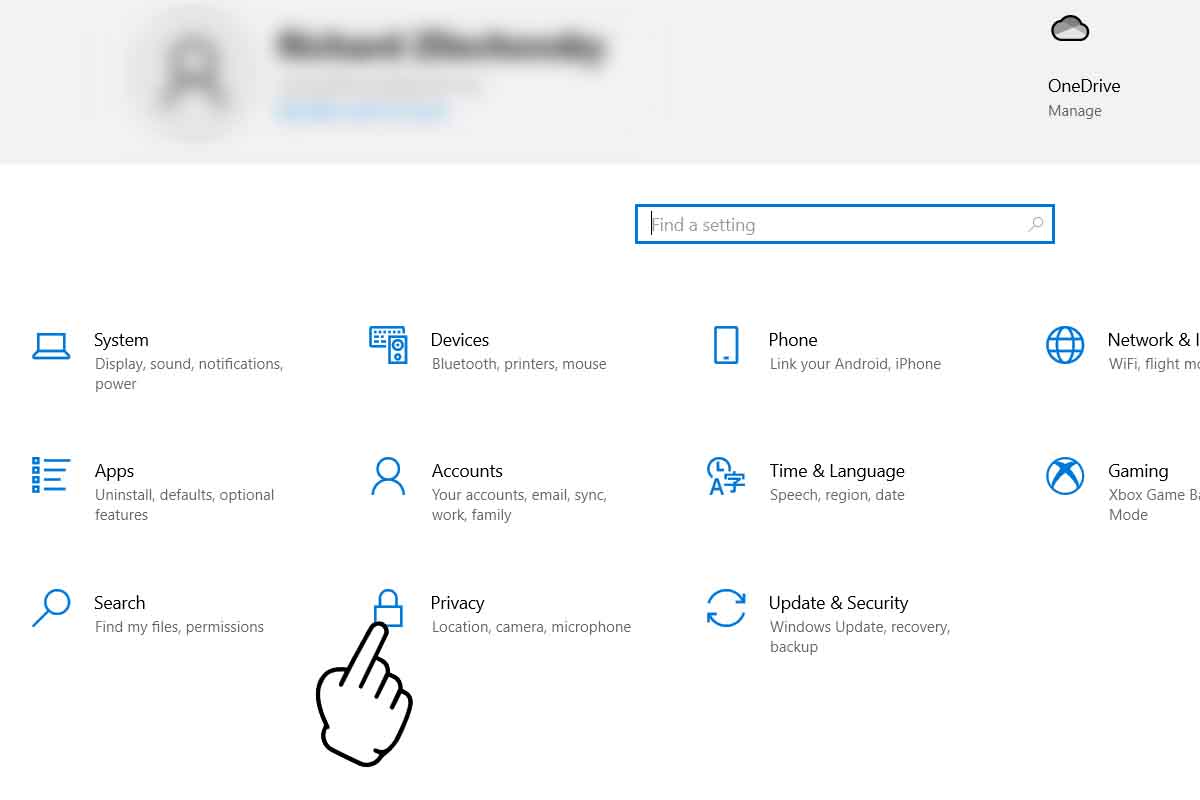Open the Time & Language title

(837, 471)
